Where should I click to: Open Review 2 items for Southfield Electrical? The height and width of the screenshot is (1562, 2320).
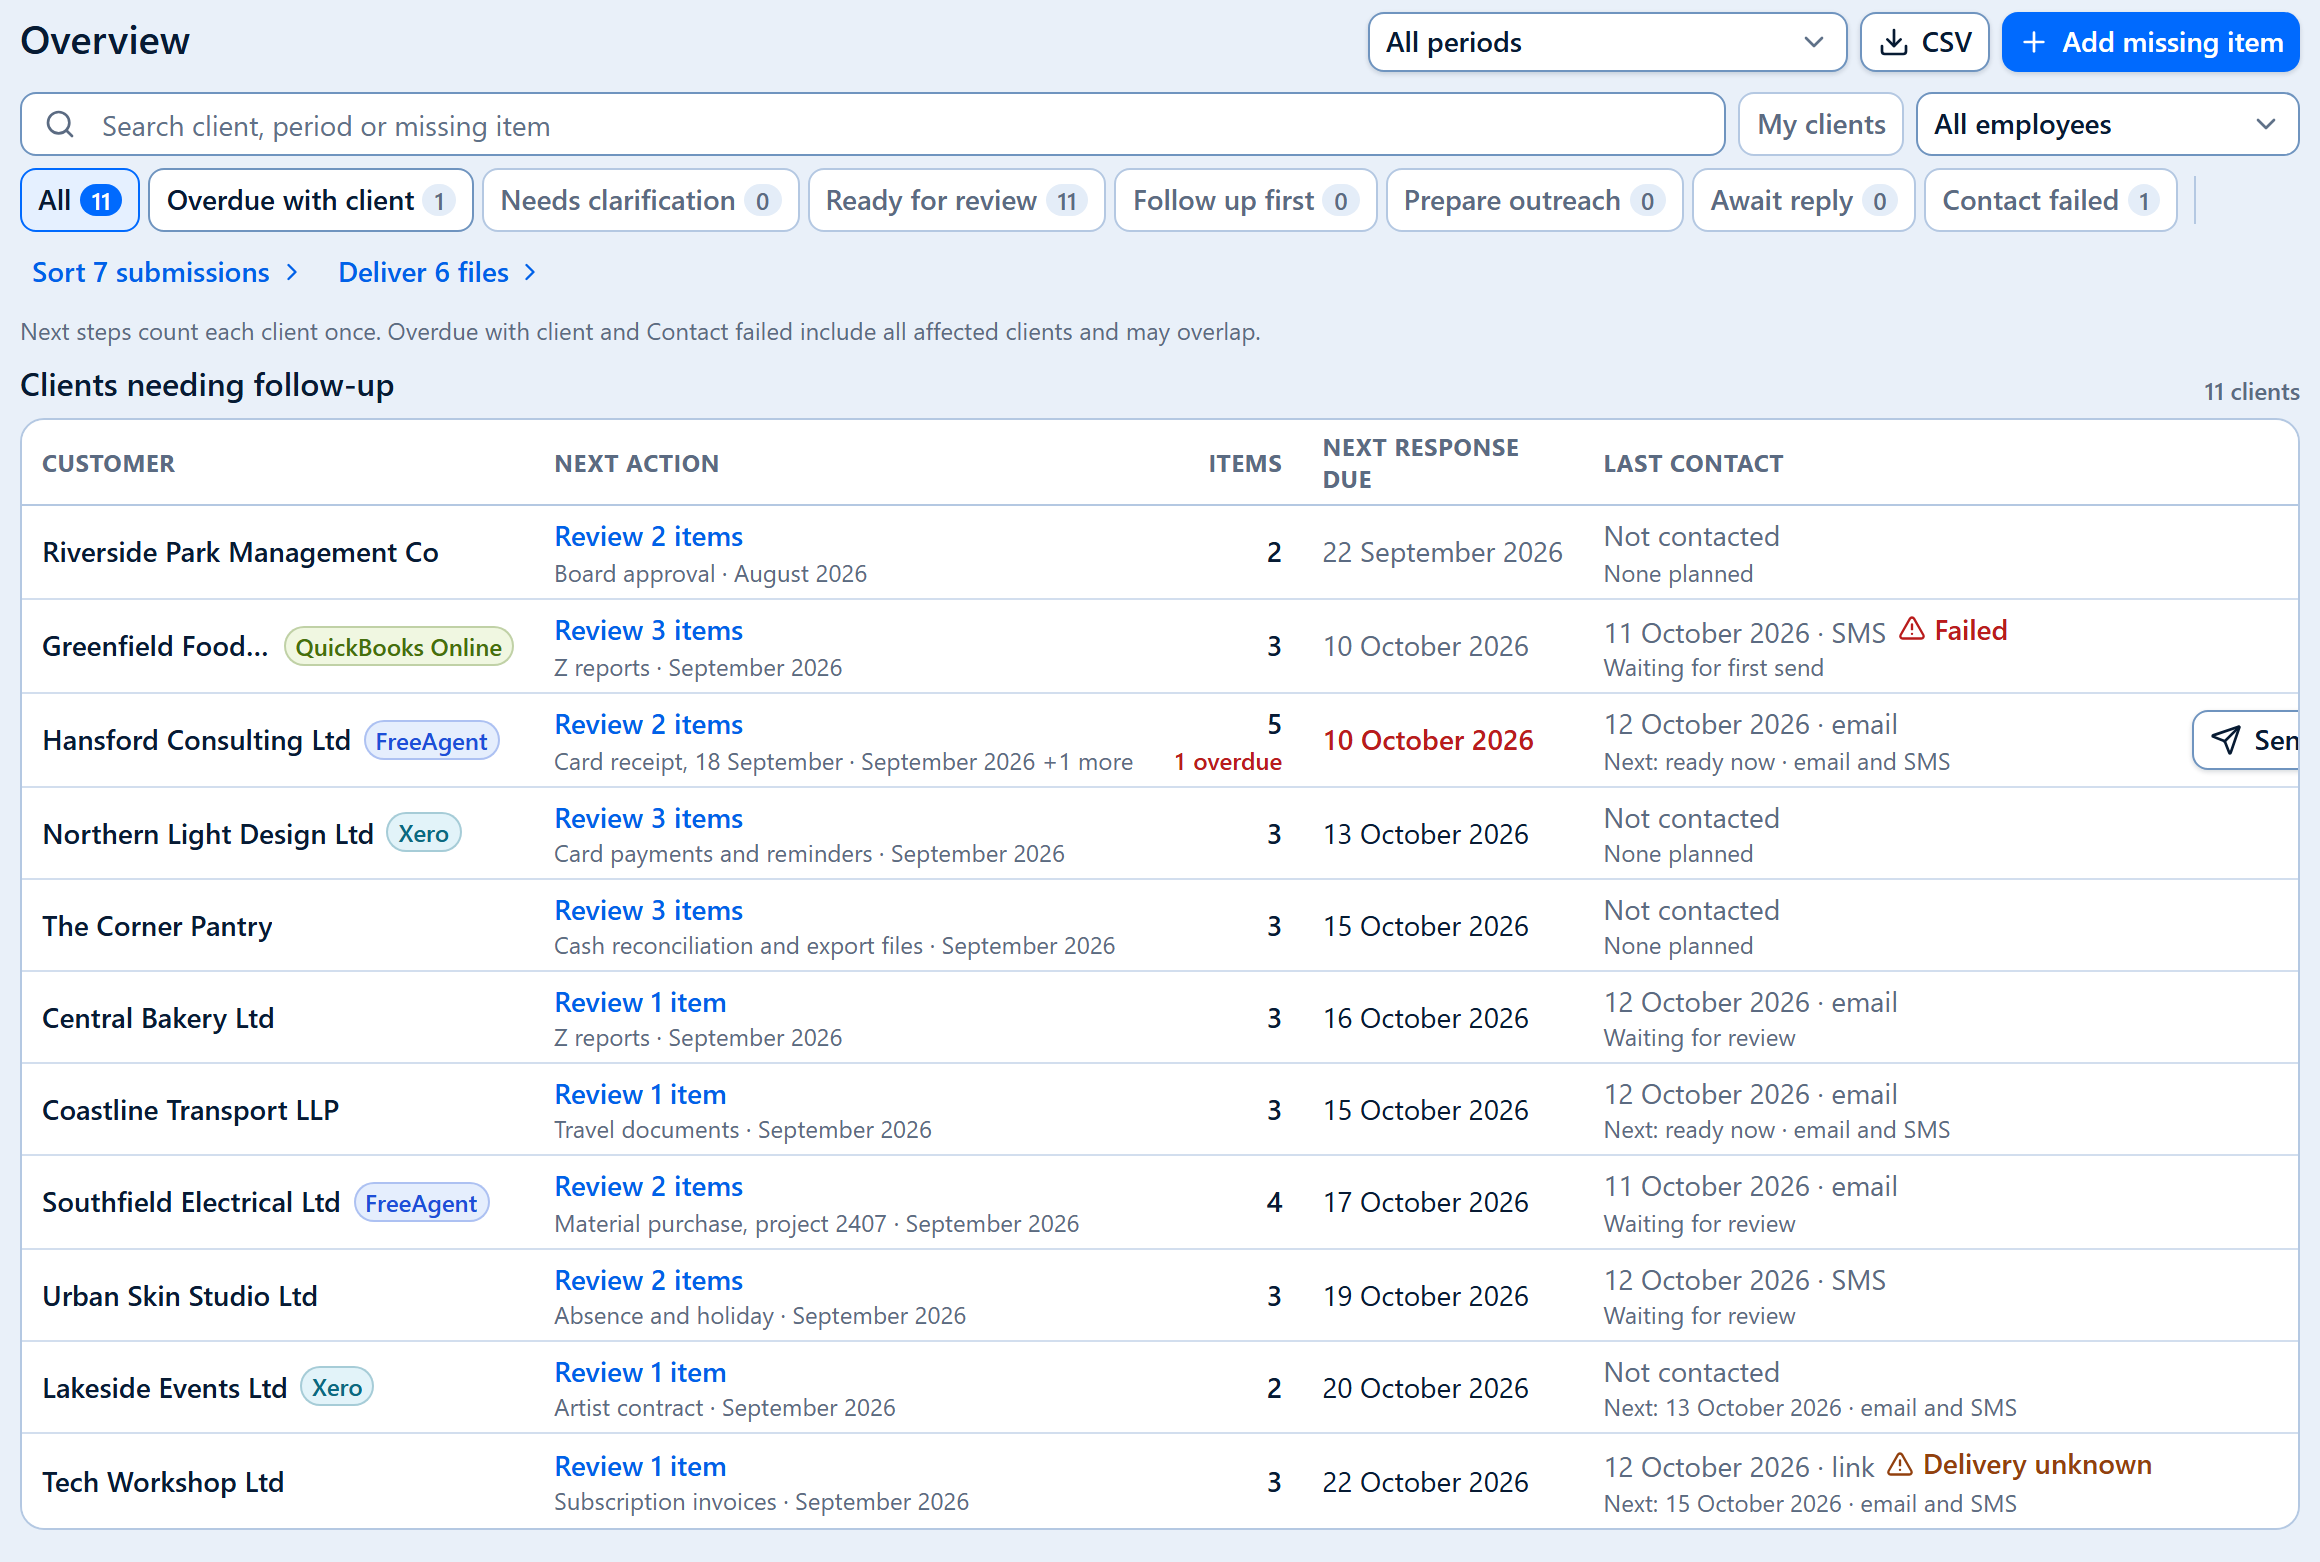(648, 1186)
